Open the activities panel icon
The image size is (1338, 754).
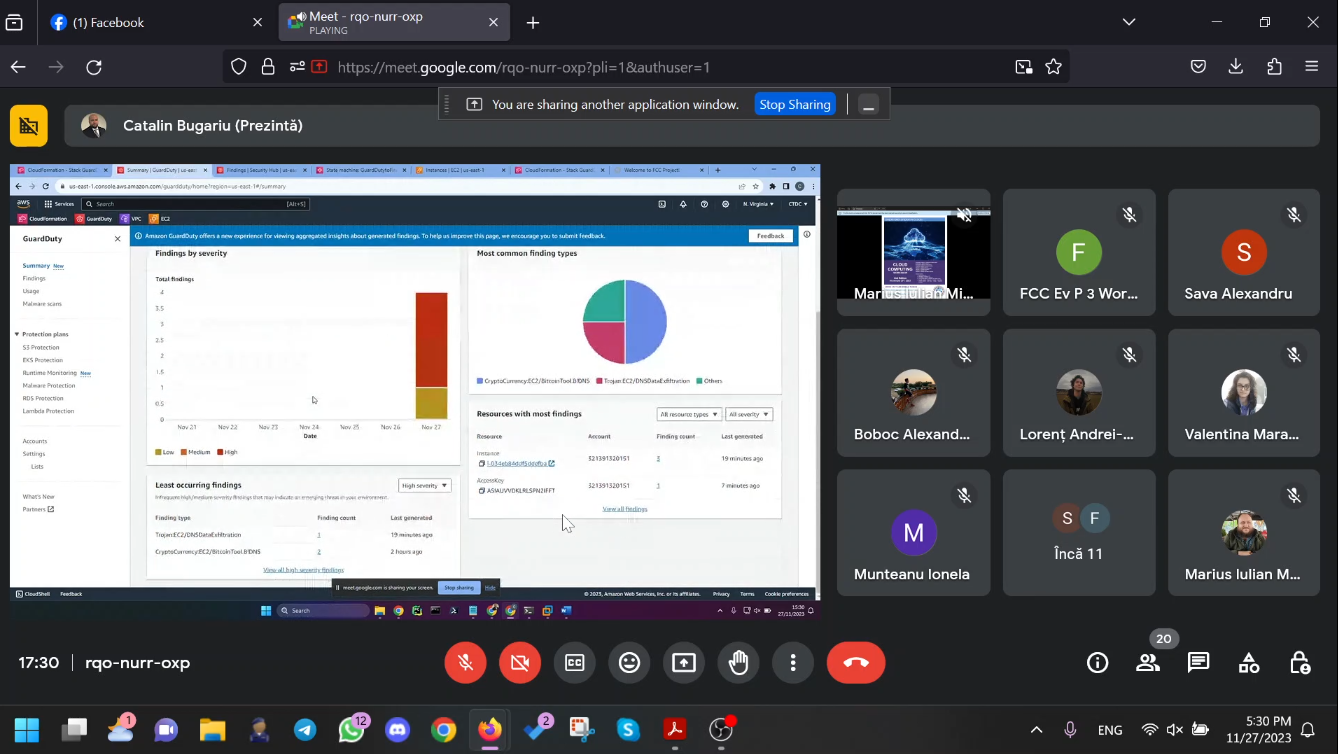pyautogui.click(x=1249, y=662)
